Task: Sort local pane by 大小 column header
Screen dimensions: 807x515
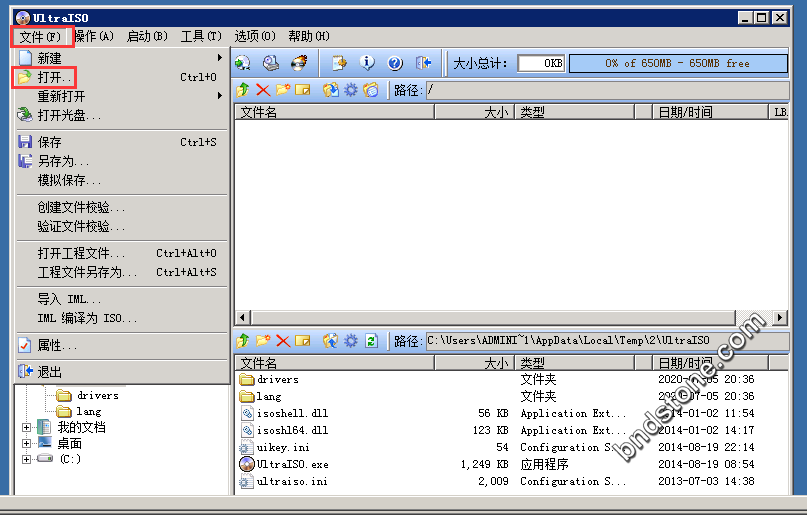Action: (x=474, y=363)
